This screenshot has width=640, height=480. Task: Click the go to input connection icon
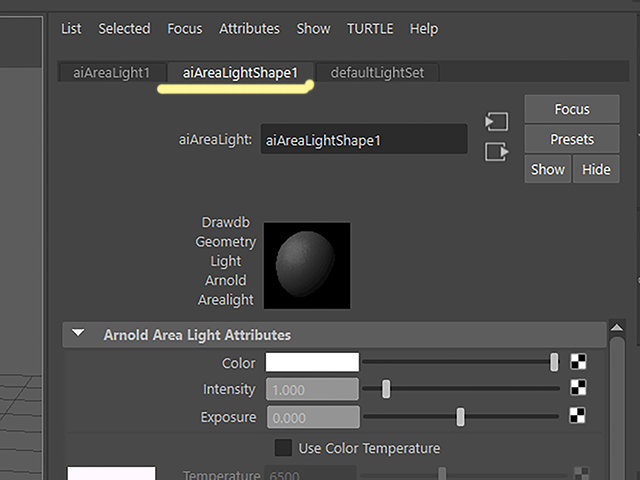pyautogui.click(x=496, y=122)
